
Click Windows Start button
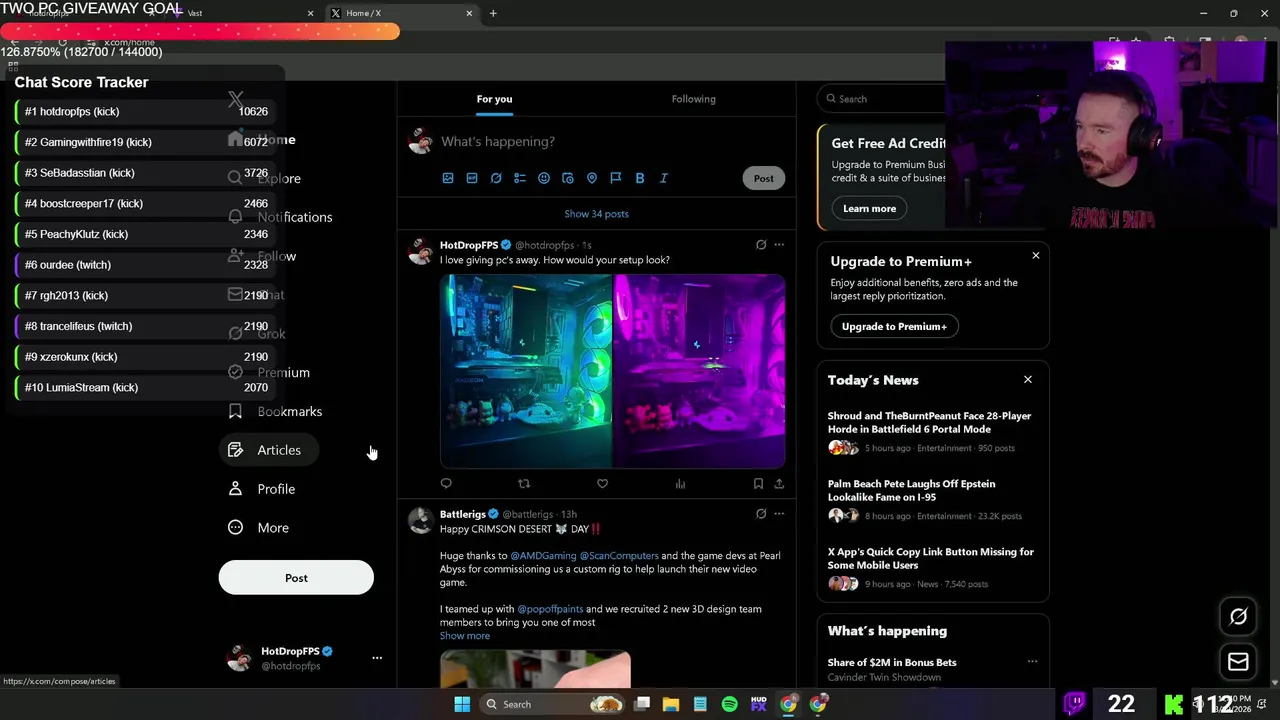[x=462, y=704]
